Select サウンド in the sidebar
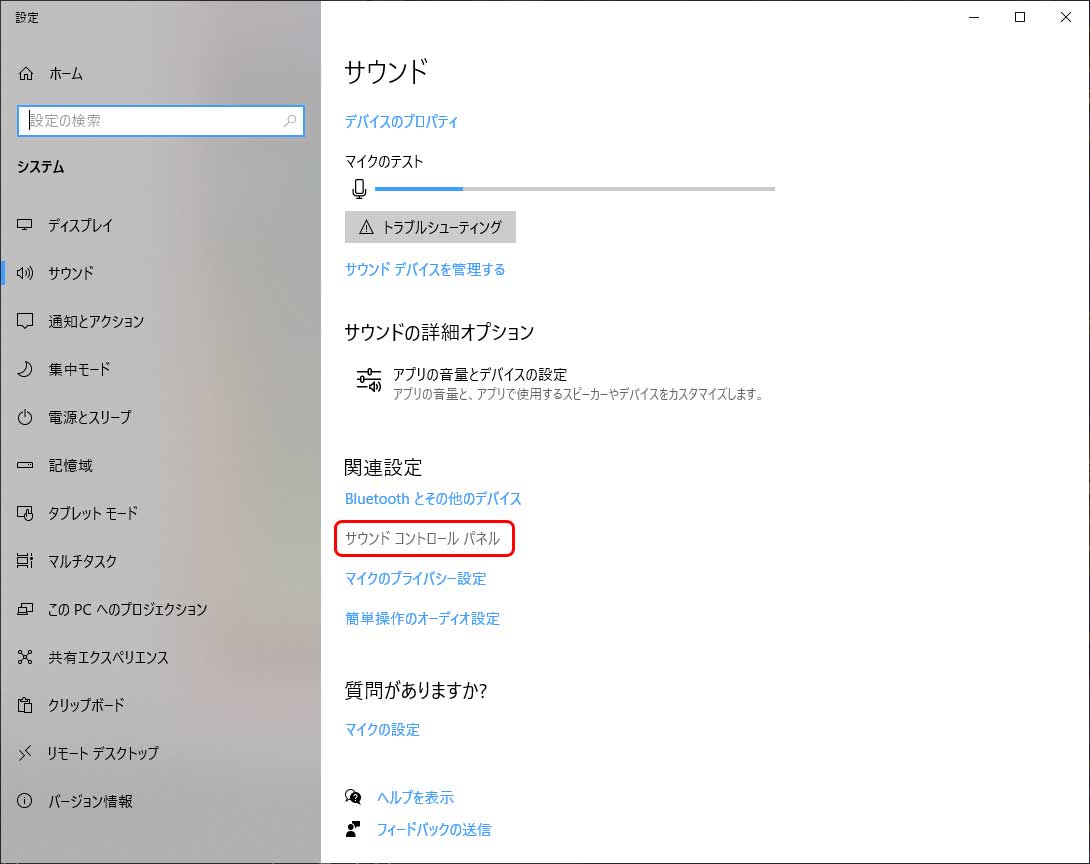The width and height of the screenshot is (1090, 864). (71, 273)
